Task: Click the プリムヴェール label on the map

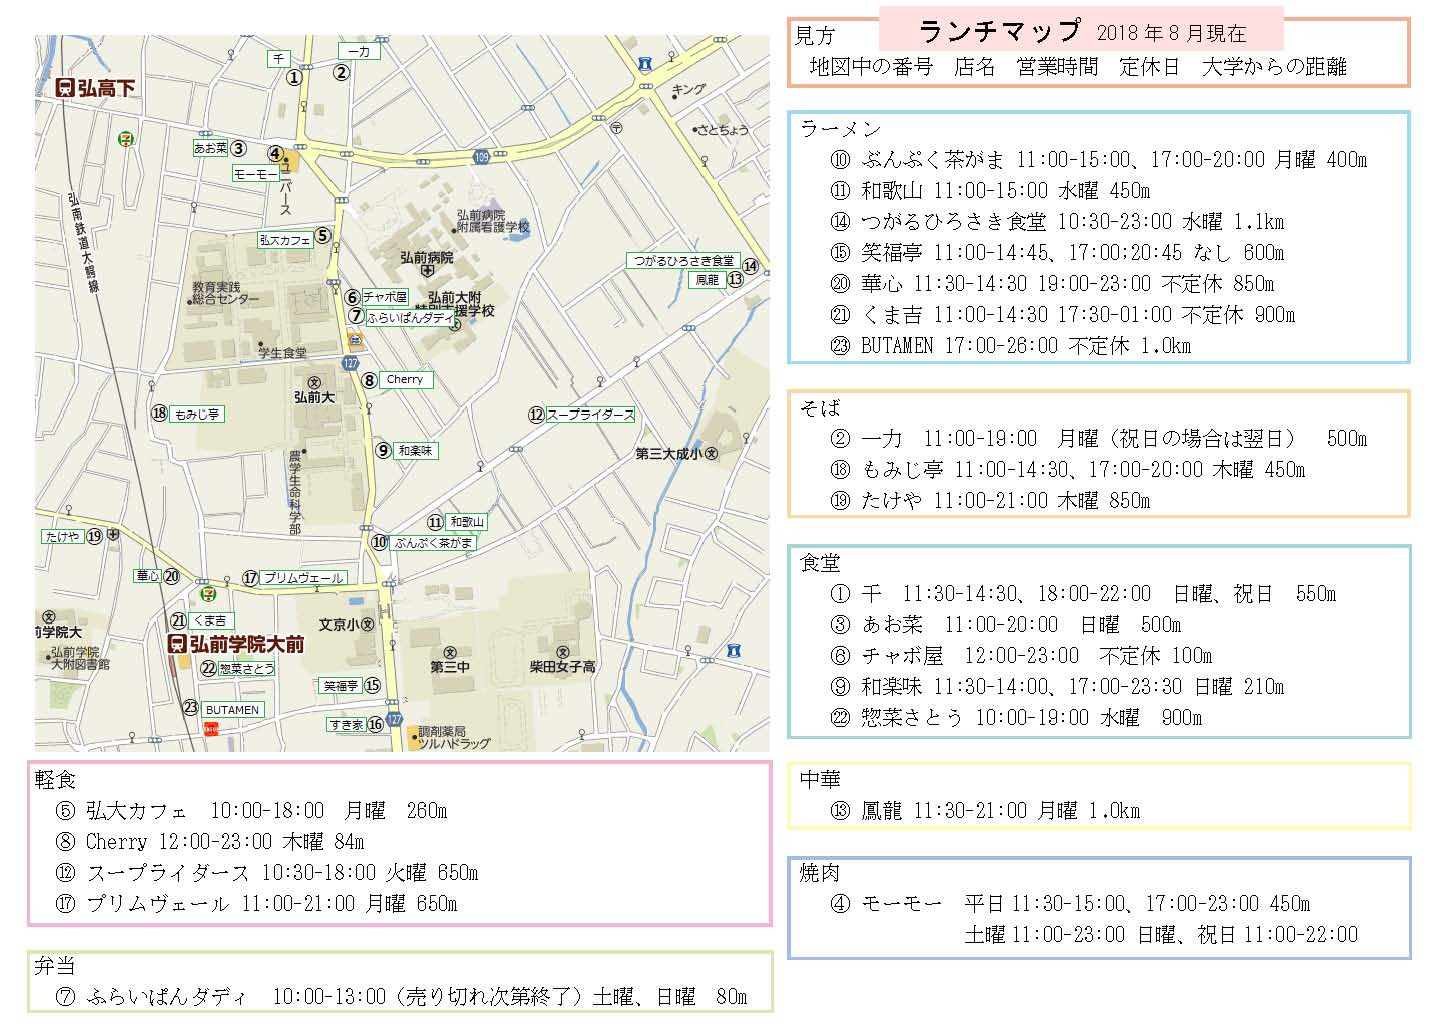Action: (x=304, y=578)
